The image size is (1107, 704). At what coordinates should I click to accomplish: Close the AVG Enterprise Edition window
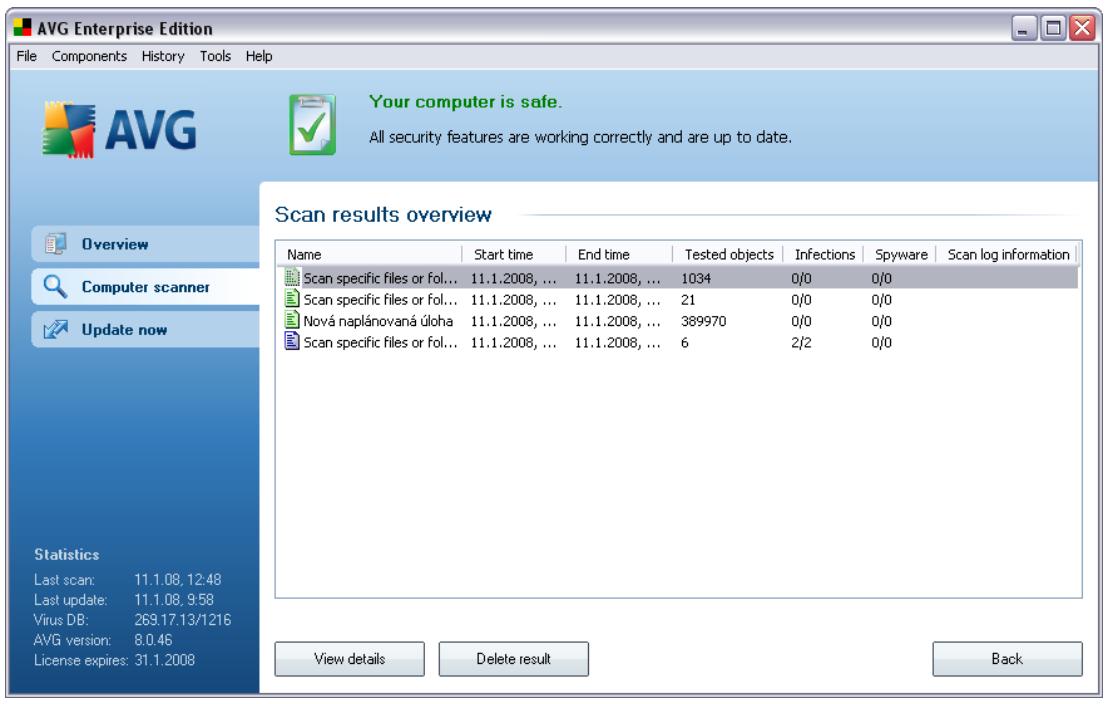(x=1082, y=28)
